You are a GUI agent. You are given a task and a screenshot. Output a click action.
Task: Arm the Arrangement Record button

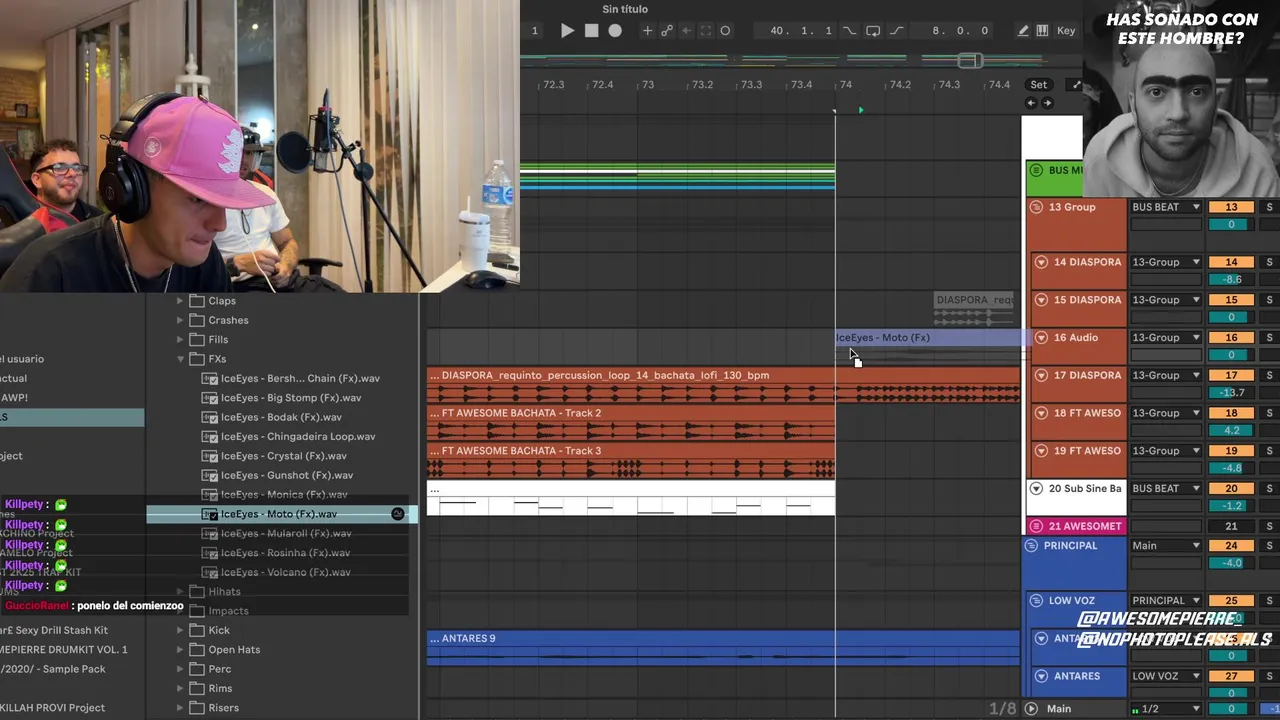point(615,31)
